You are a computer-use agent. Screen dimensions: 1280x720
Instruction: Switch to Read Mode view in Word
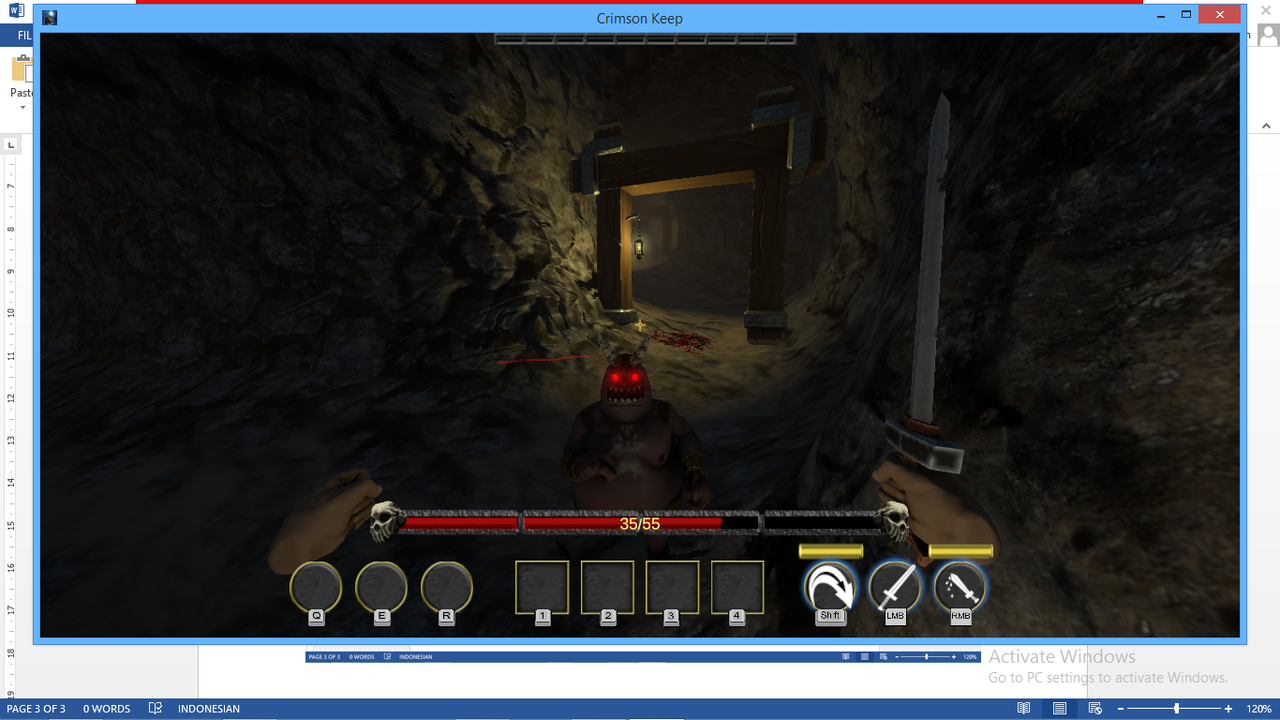tap(1023, 709)
